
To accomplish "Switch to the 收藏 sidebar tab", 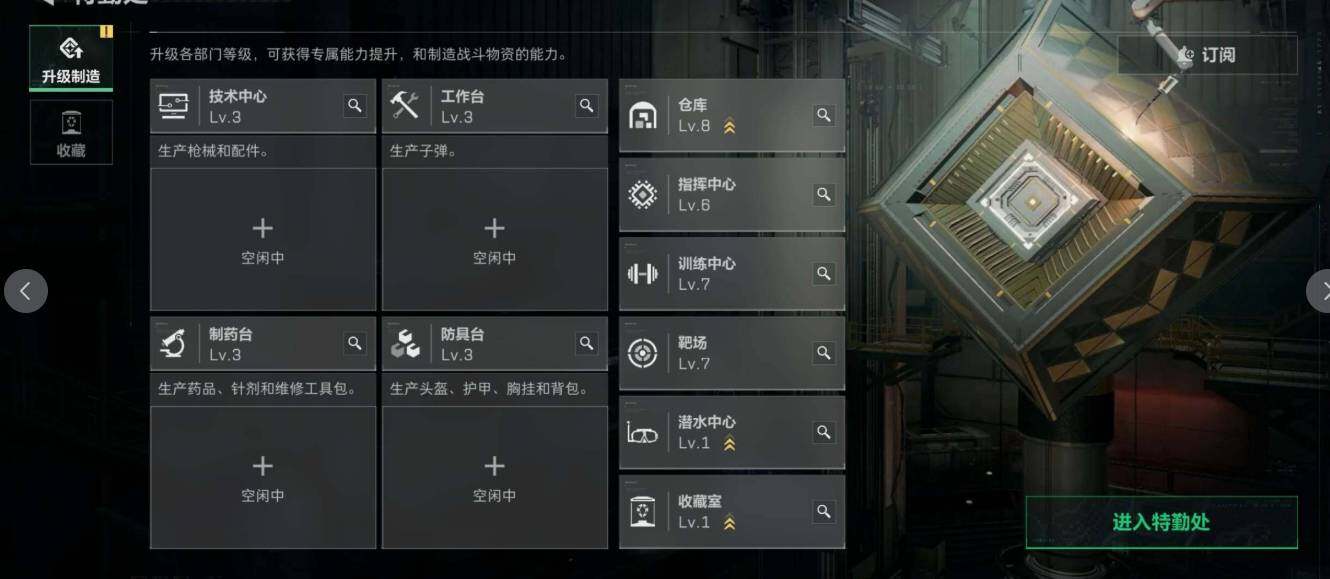I will coord(71,132).
